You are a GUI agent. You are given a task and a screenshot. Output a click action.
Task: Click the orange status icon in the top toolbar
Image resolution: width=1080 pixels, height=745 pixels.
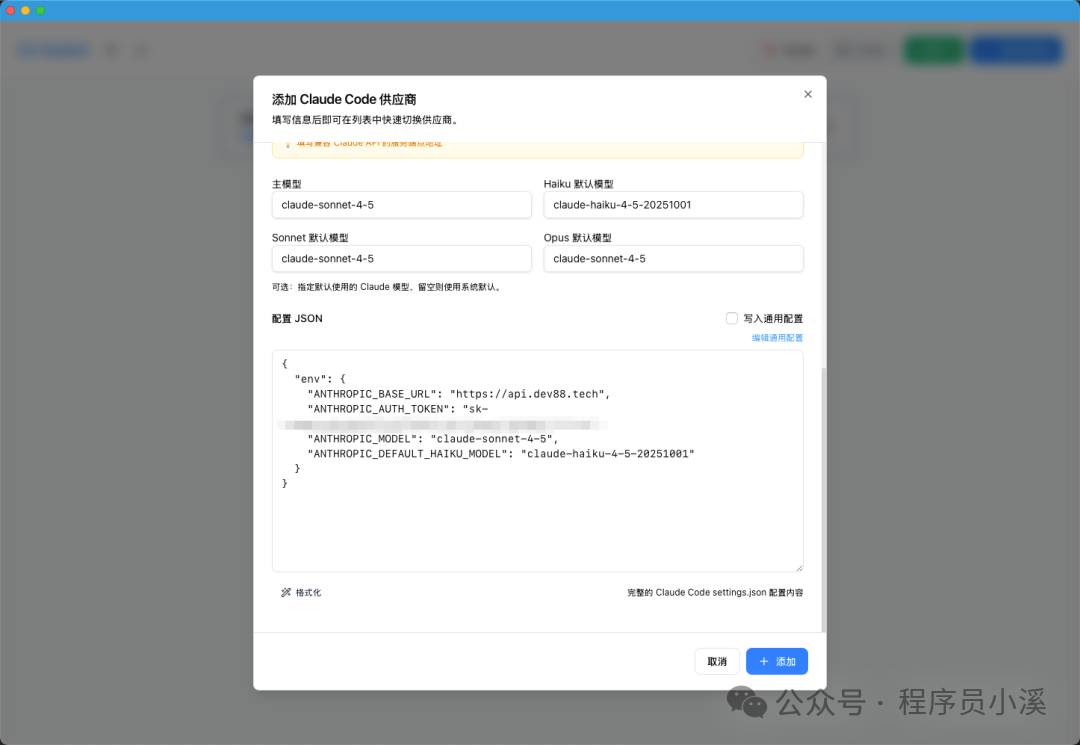[x=768, y=49]
